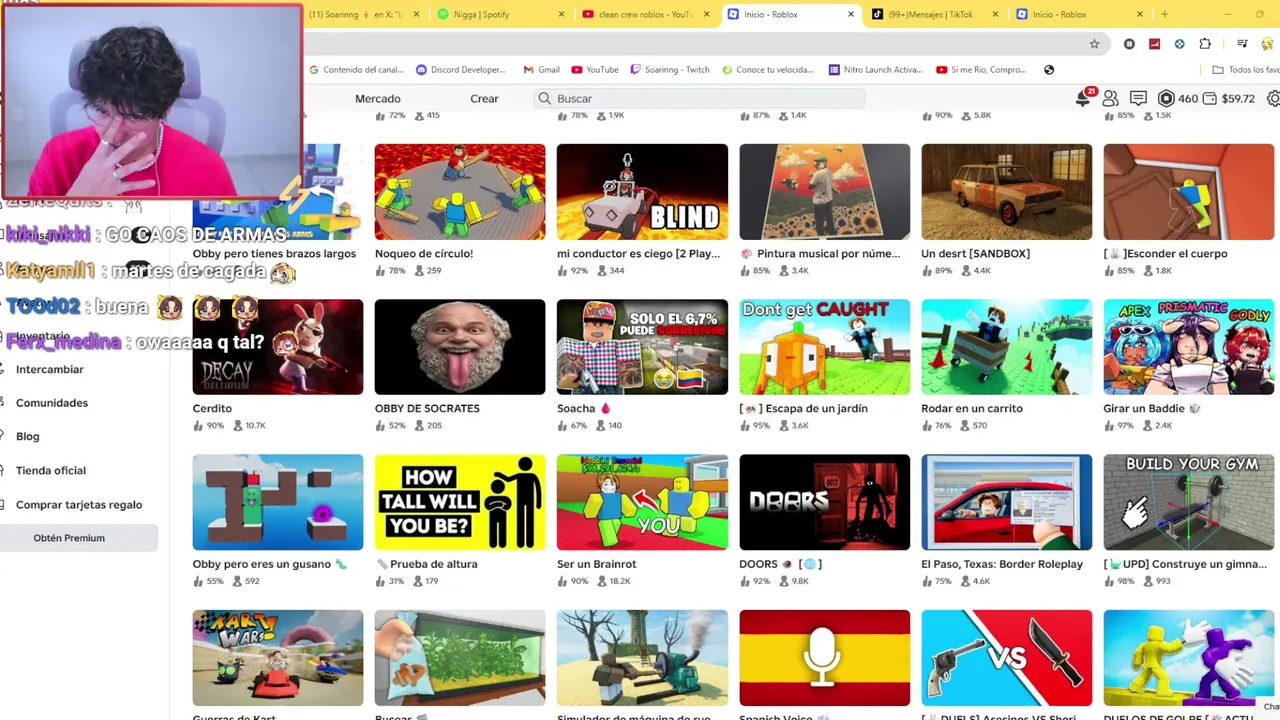The height and width of the screenshot is (720, 1280).
Task: Switch to the last Inicio - Roblox tab
Action: click(x=1078, y=14)
